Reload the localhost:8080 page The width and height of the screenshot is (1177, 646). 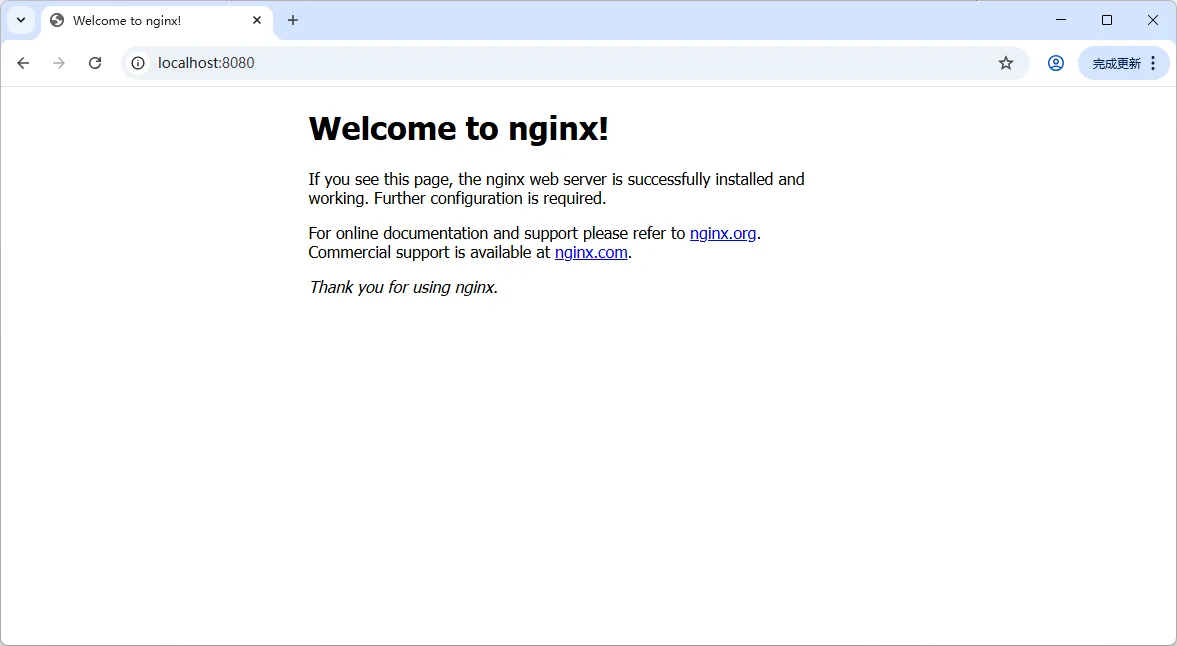point(95,63)
